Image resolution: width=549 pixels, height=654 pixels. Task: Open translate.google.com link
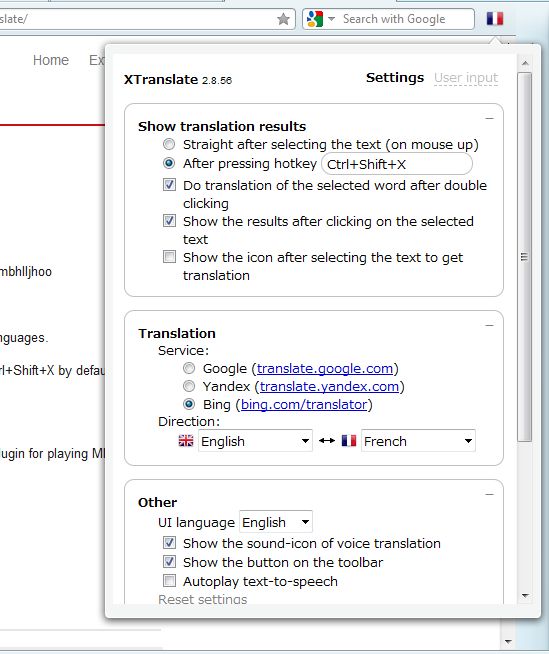(325, 368)
